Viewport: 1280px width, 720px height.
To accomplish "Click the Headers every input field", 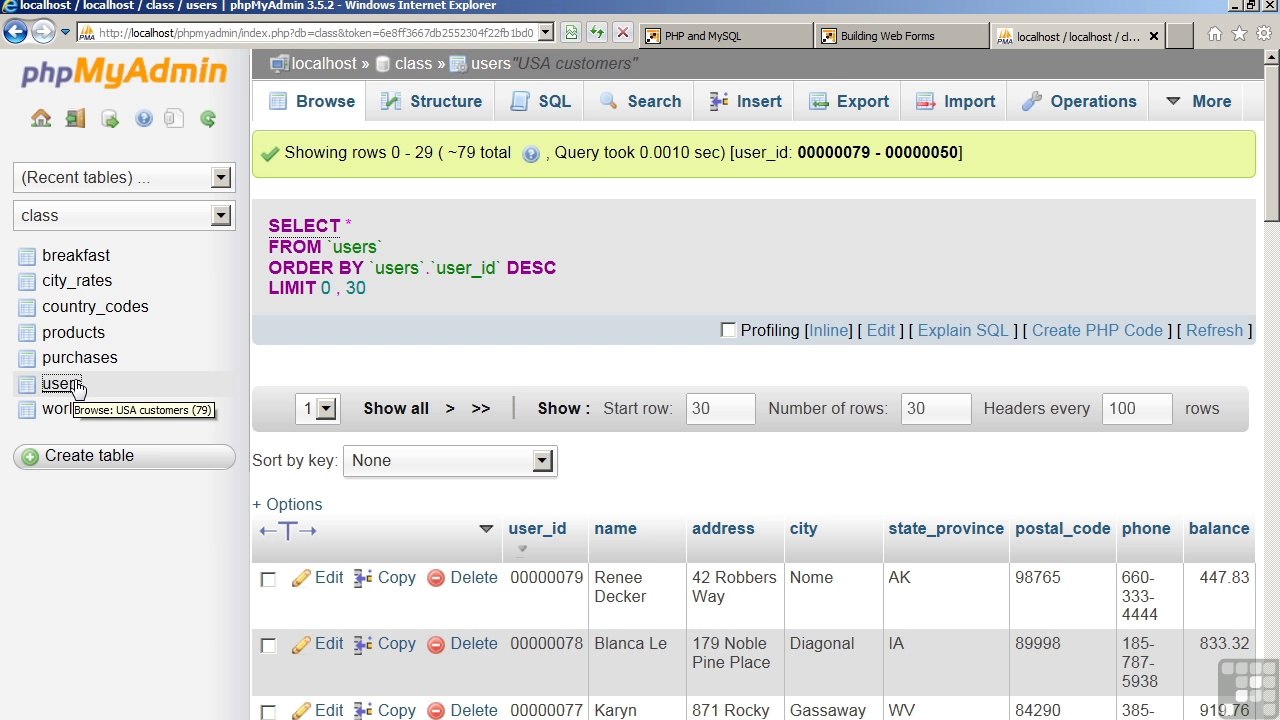I will pyautogui.click(x=1137, y=409).
